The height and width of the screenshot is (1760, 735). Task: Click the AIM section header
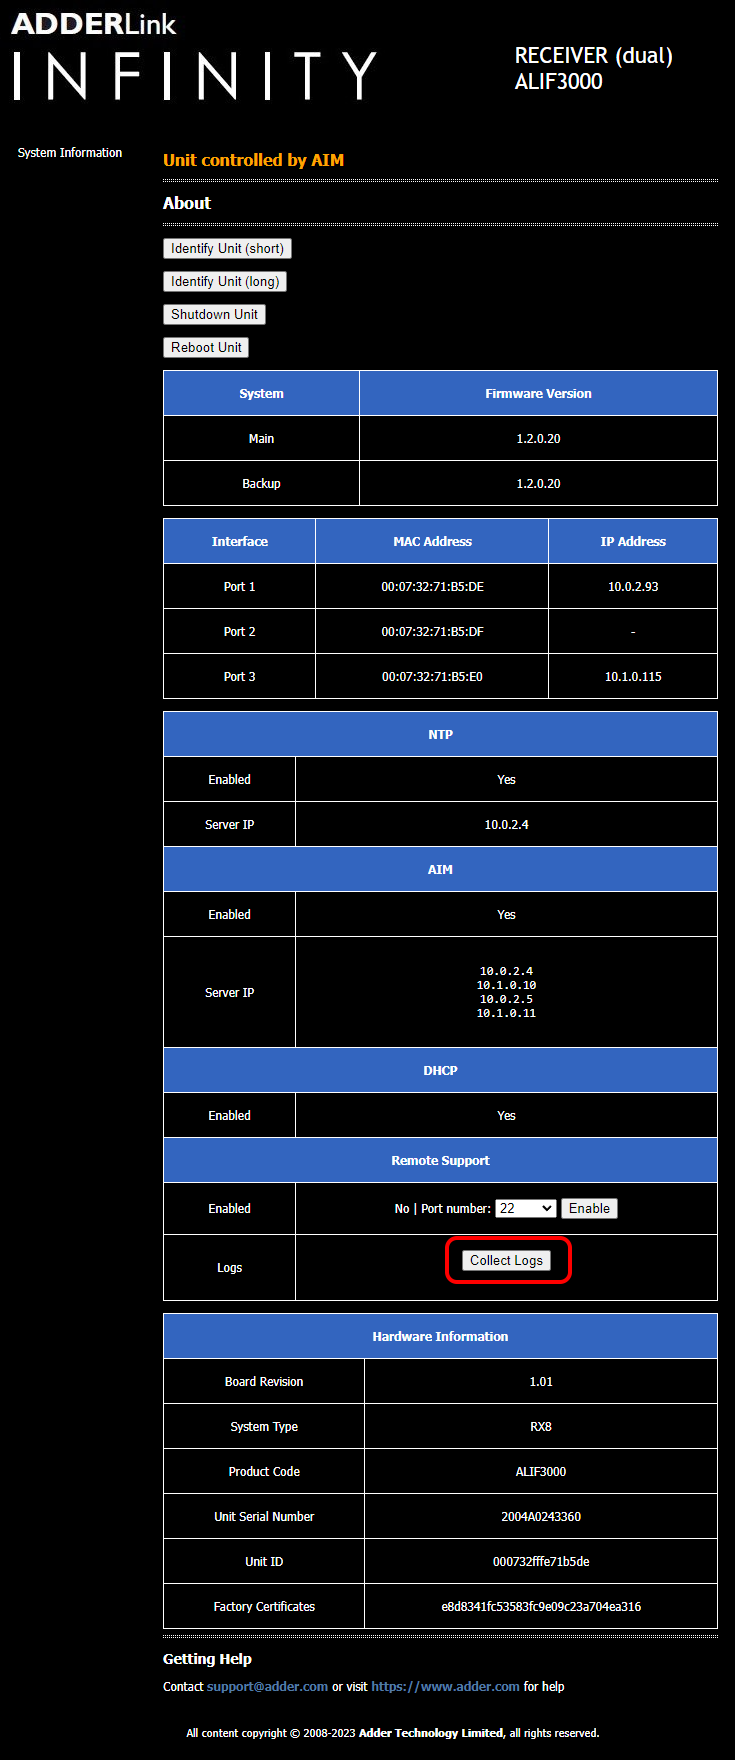click(x=440, y=870)
